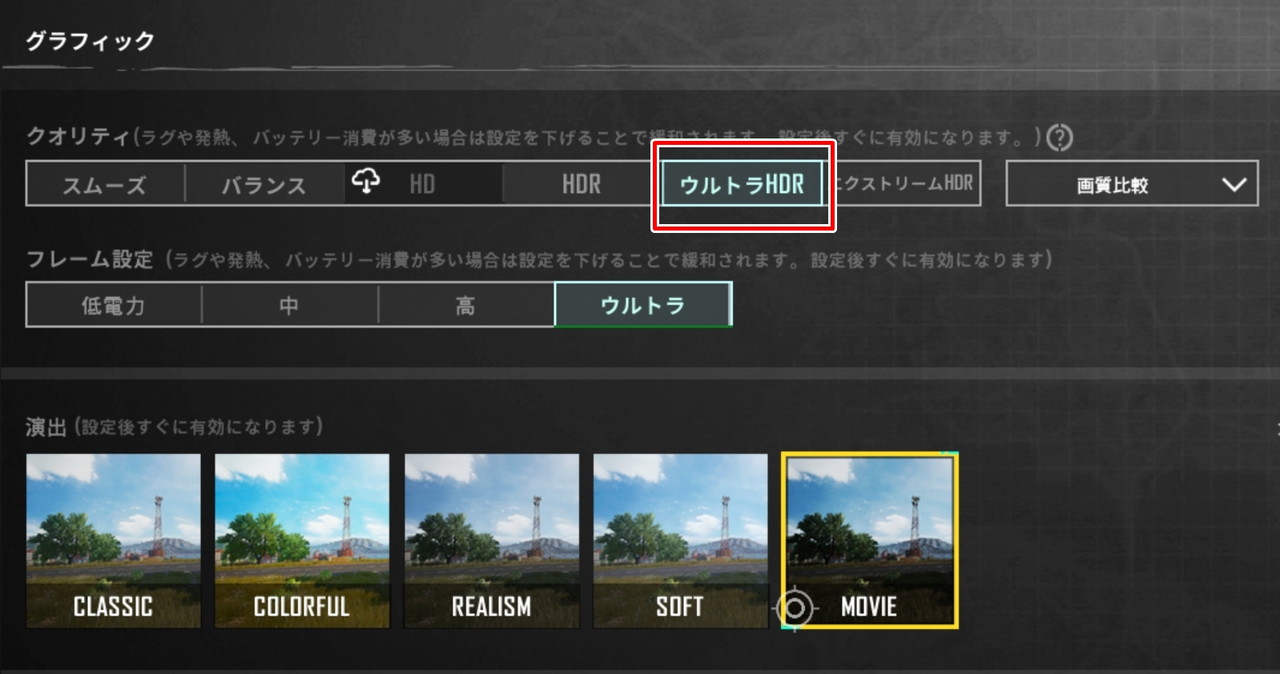Choose the HD quality option
Image resolution: width=1280 pixels, height=674 pixels.
pyautogui.click(x=423, y=184)
